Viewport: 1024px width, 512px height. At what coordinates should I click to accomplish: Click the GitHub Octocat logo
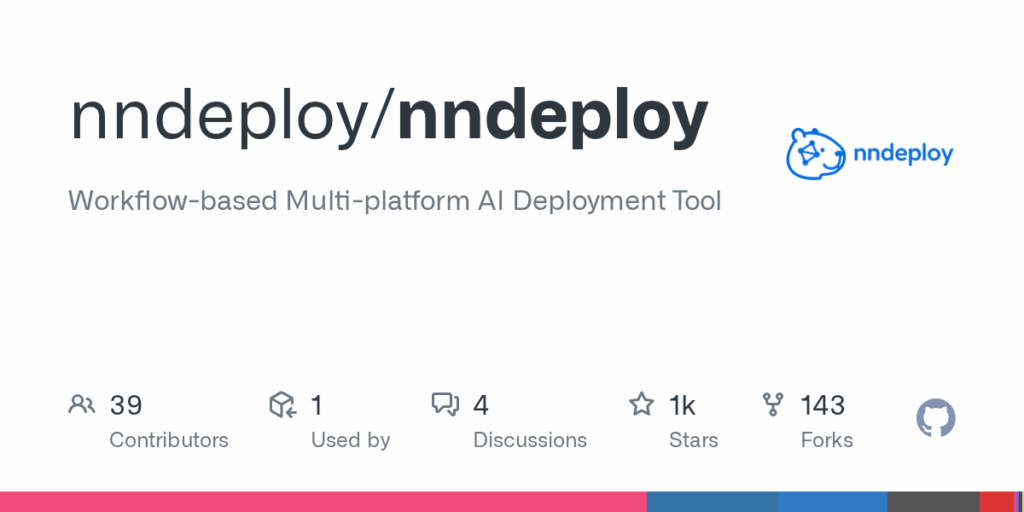pyautogui.click(x=936, y=418)
